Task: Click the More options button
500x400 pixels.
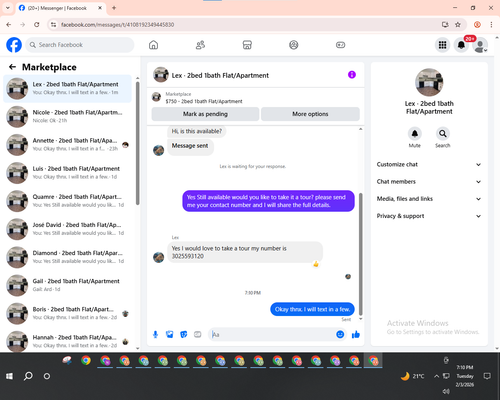Action: click(310, 114)
